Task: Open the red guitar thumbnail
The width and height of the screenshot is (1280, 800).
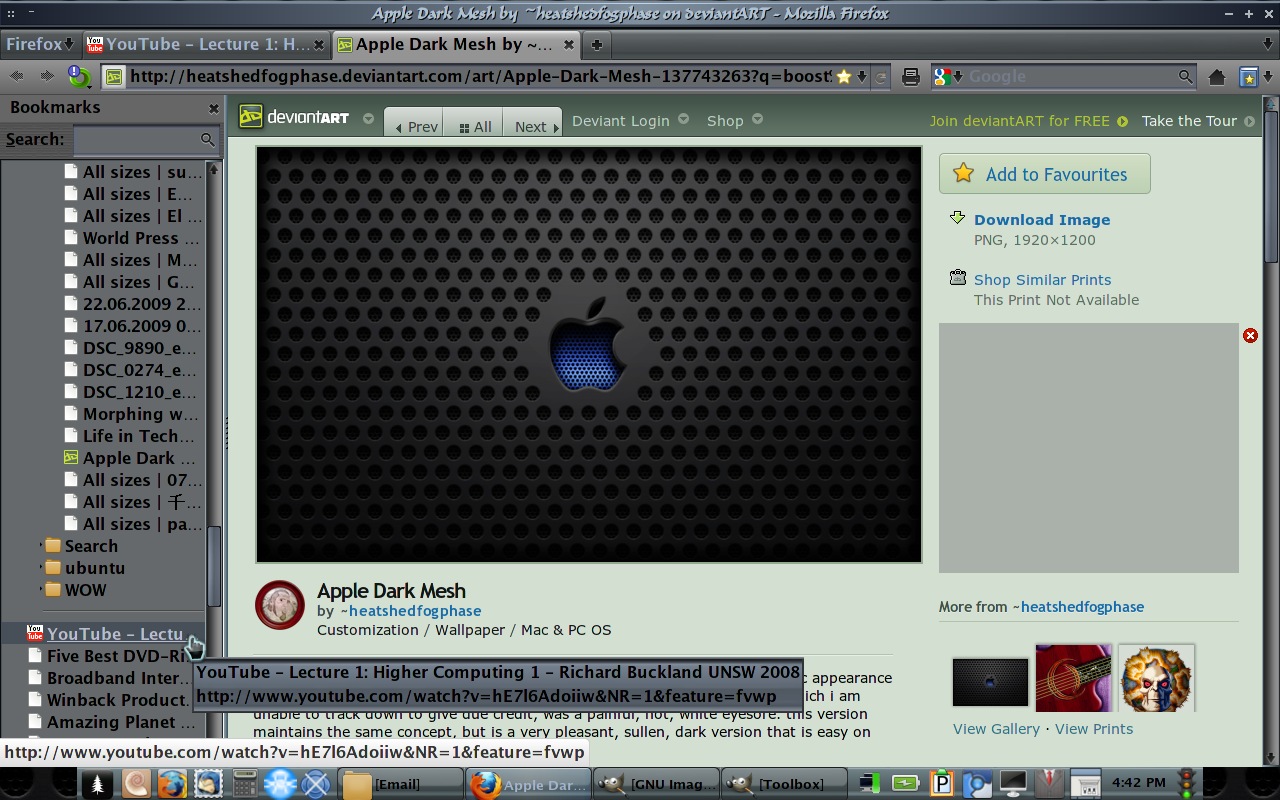Action: [x=1073, y=678]
